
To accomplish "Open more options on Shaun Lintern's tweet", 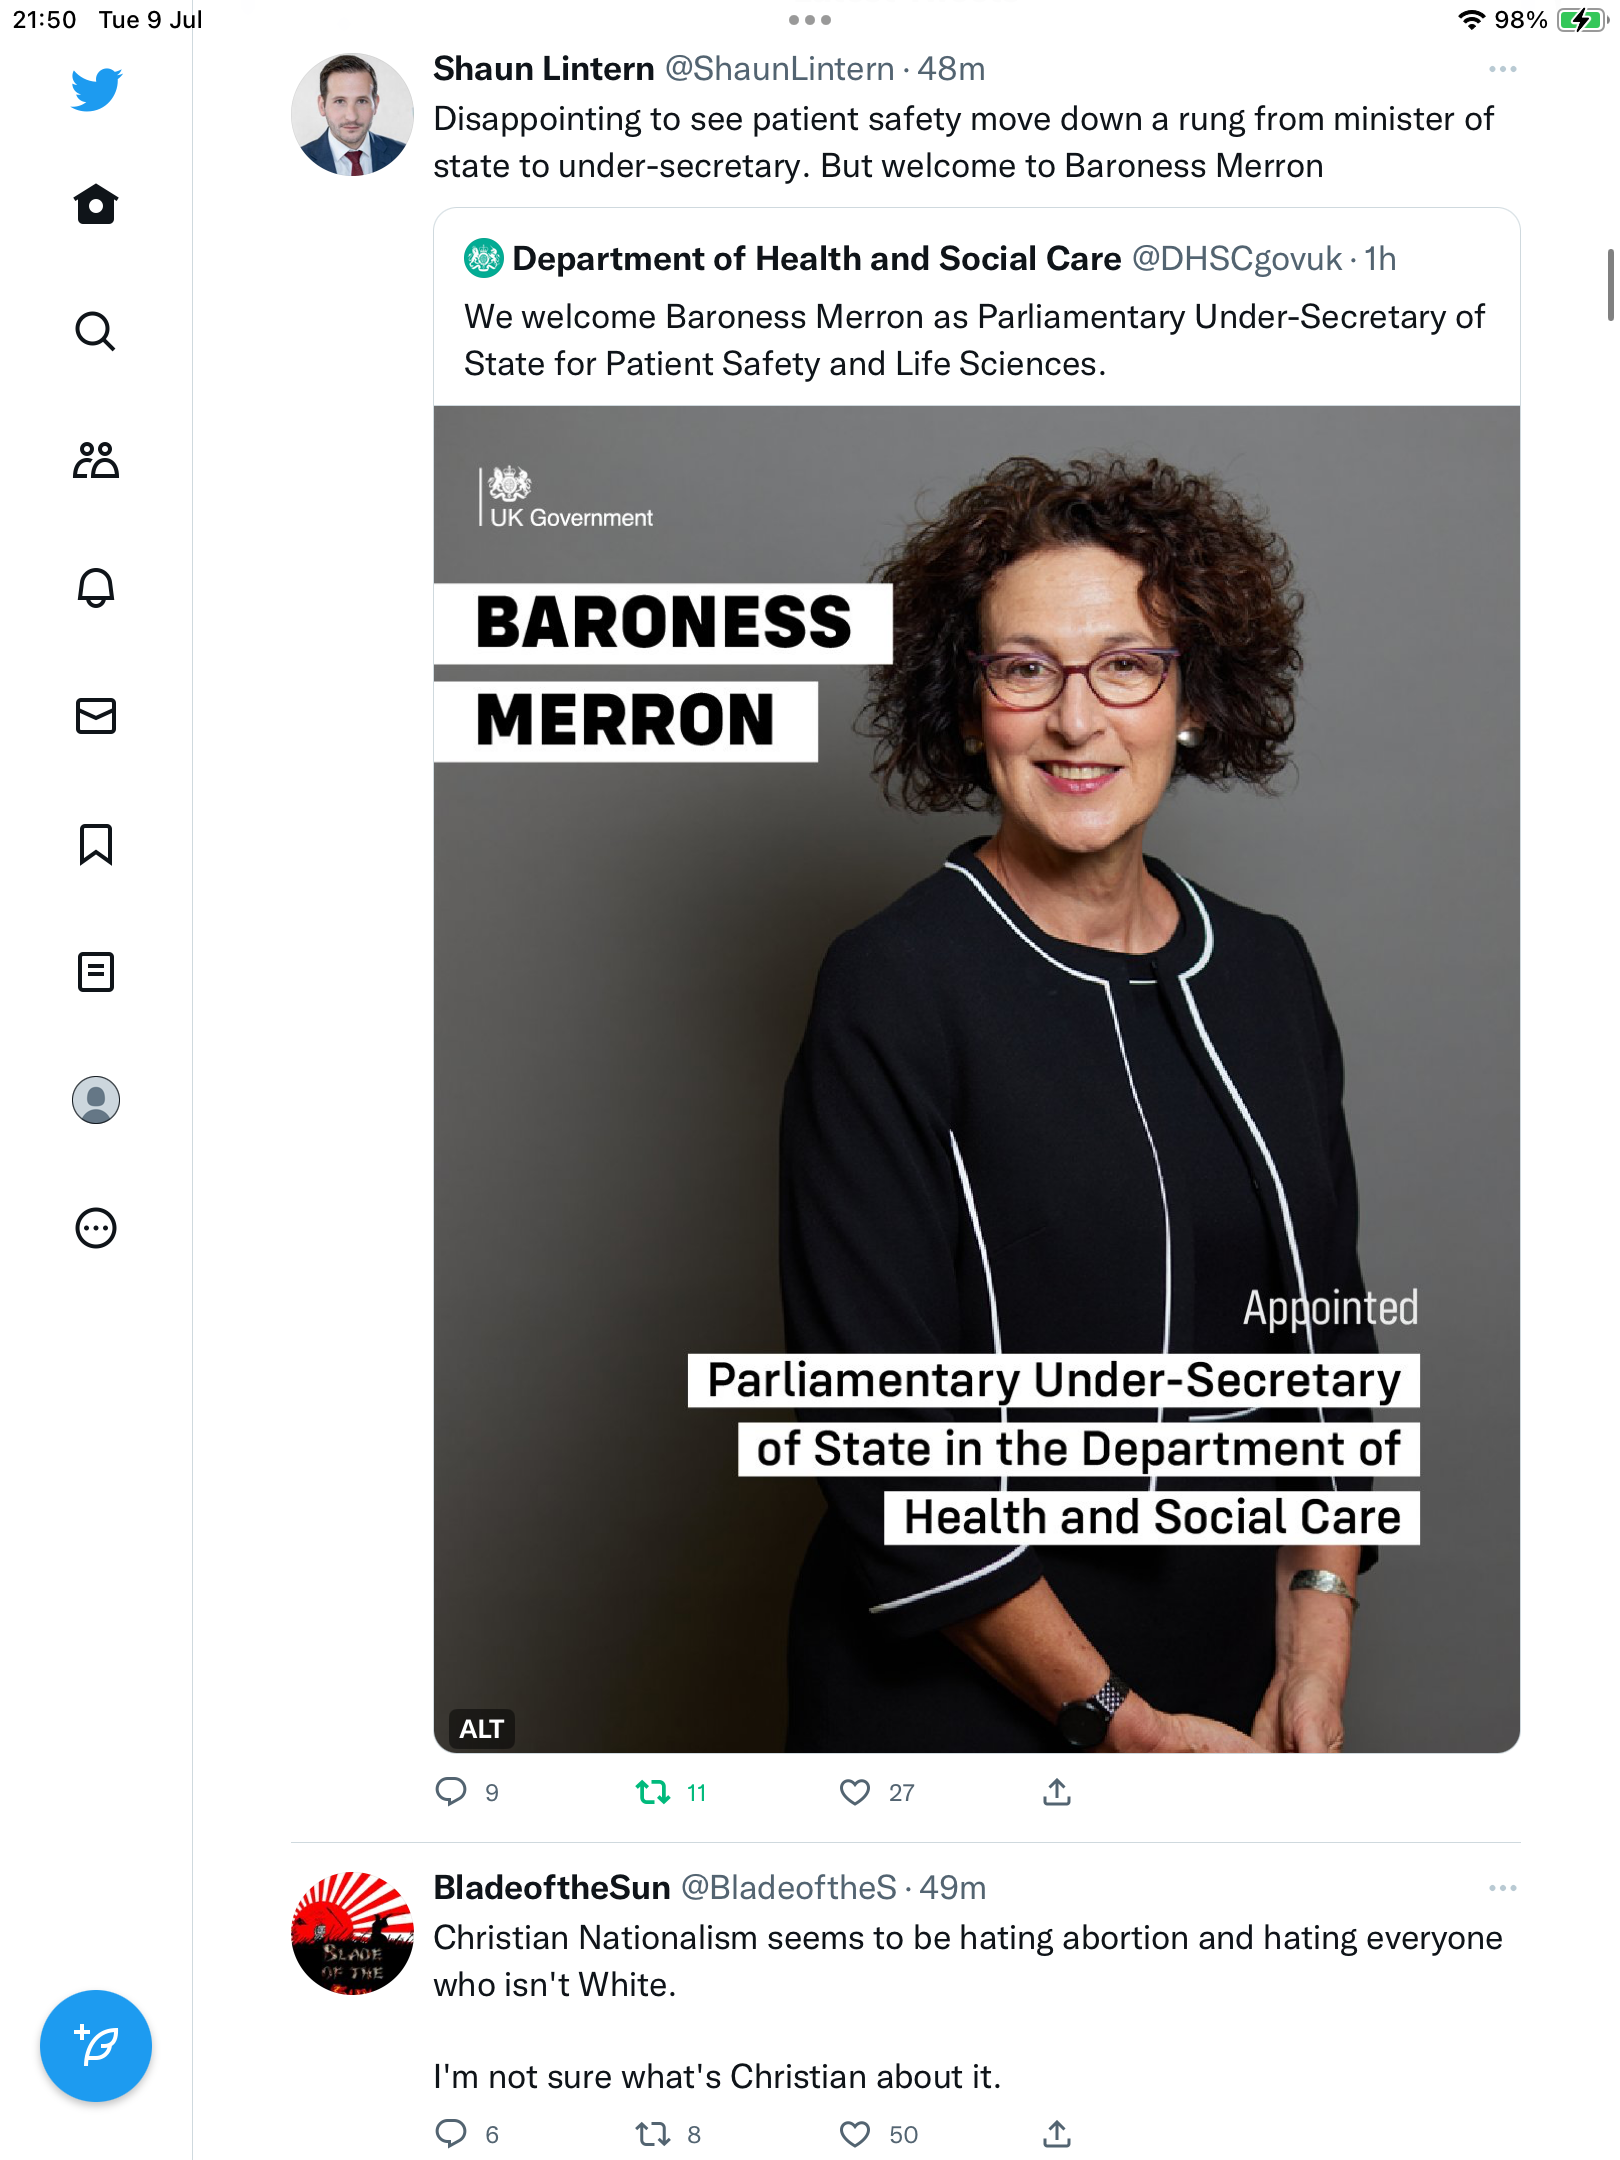I will 1502,69.
